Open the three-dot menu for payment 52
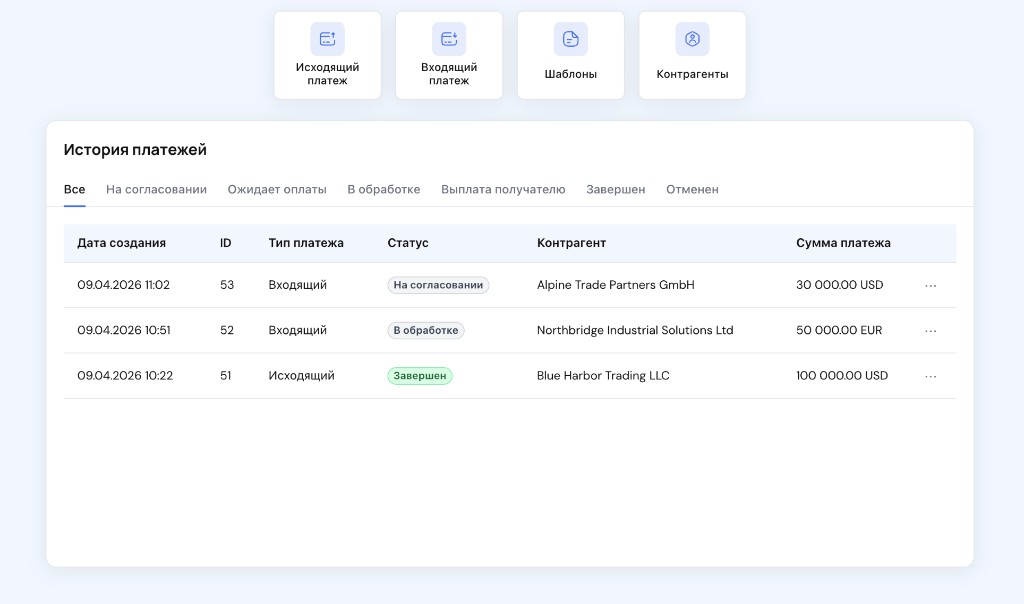1024x604 pixels. pyautogui.click(x=930, y=331)
